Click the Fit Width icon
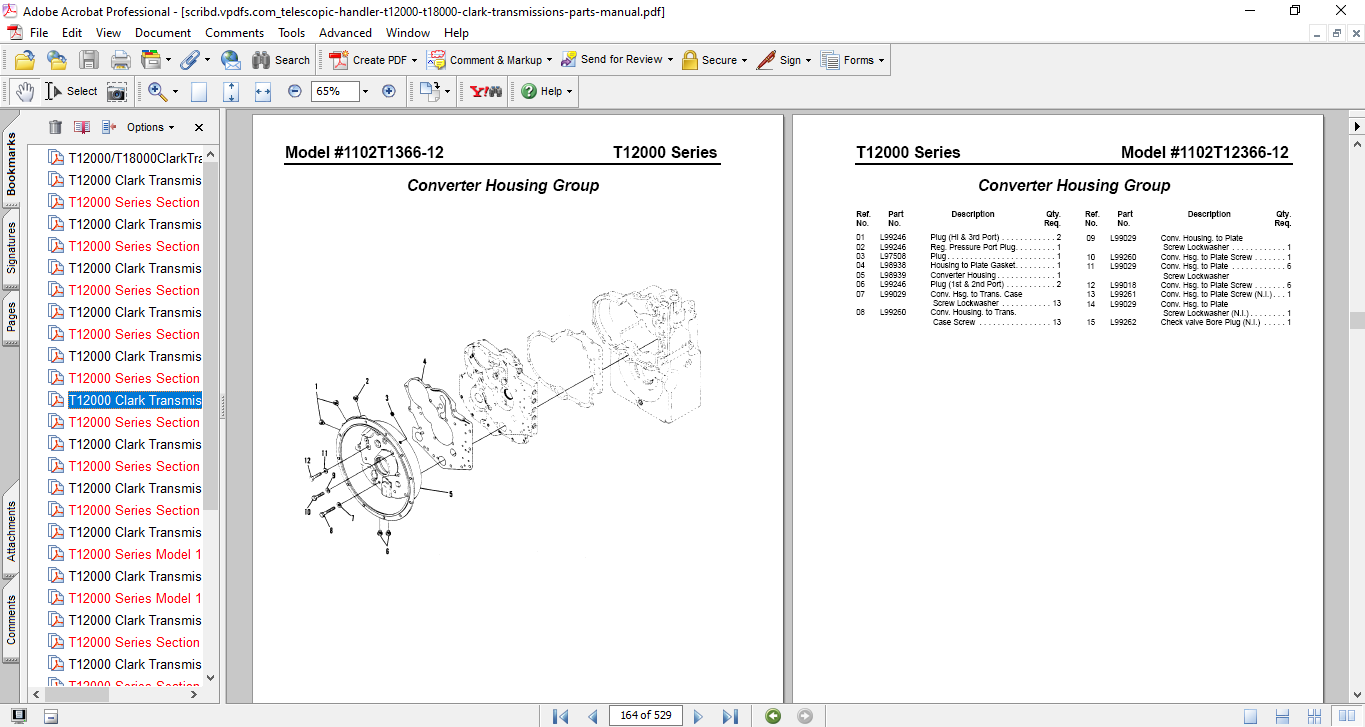Screen dimensions: 1365x727 coord(263,91)
